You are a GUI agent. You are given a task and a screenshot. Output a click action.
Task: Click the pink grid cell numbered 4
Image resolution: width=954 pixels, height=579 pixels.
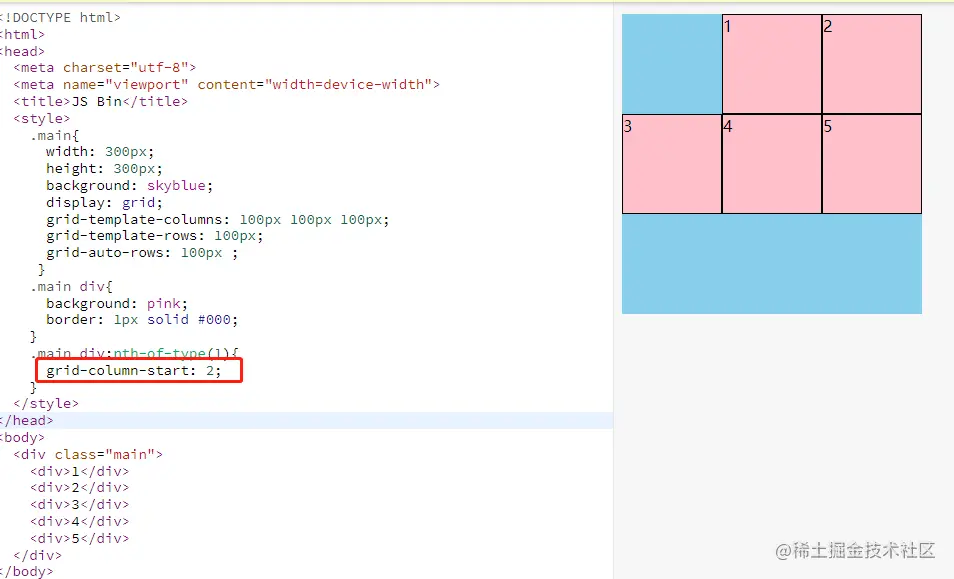coord(771,164)
